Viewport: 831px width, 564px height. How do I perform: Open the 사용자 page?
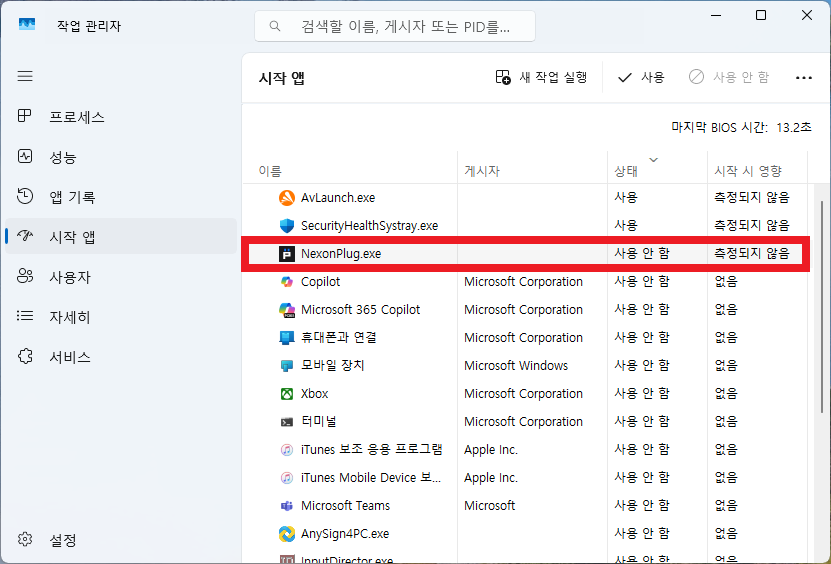(121, 277)
